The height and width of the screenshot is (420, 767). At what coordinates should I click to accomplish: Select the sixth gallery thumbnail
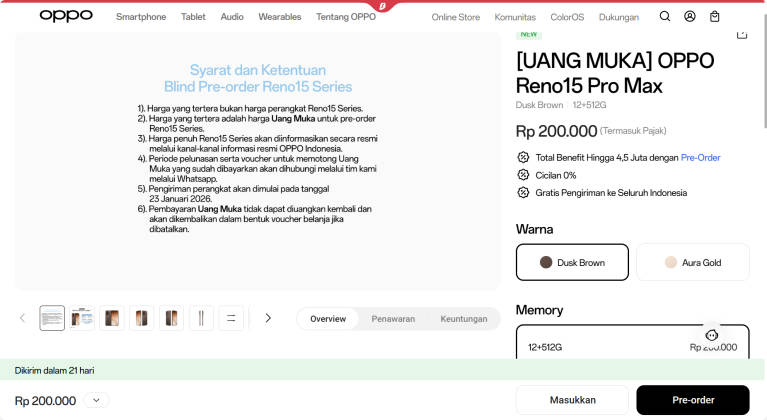coord(201,318)
